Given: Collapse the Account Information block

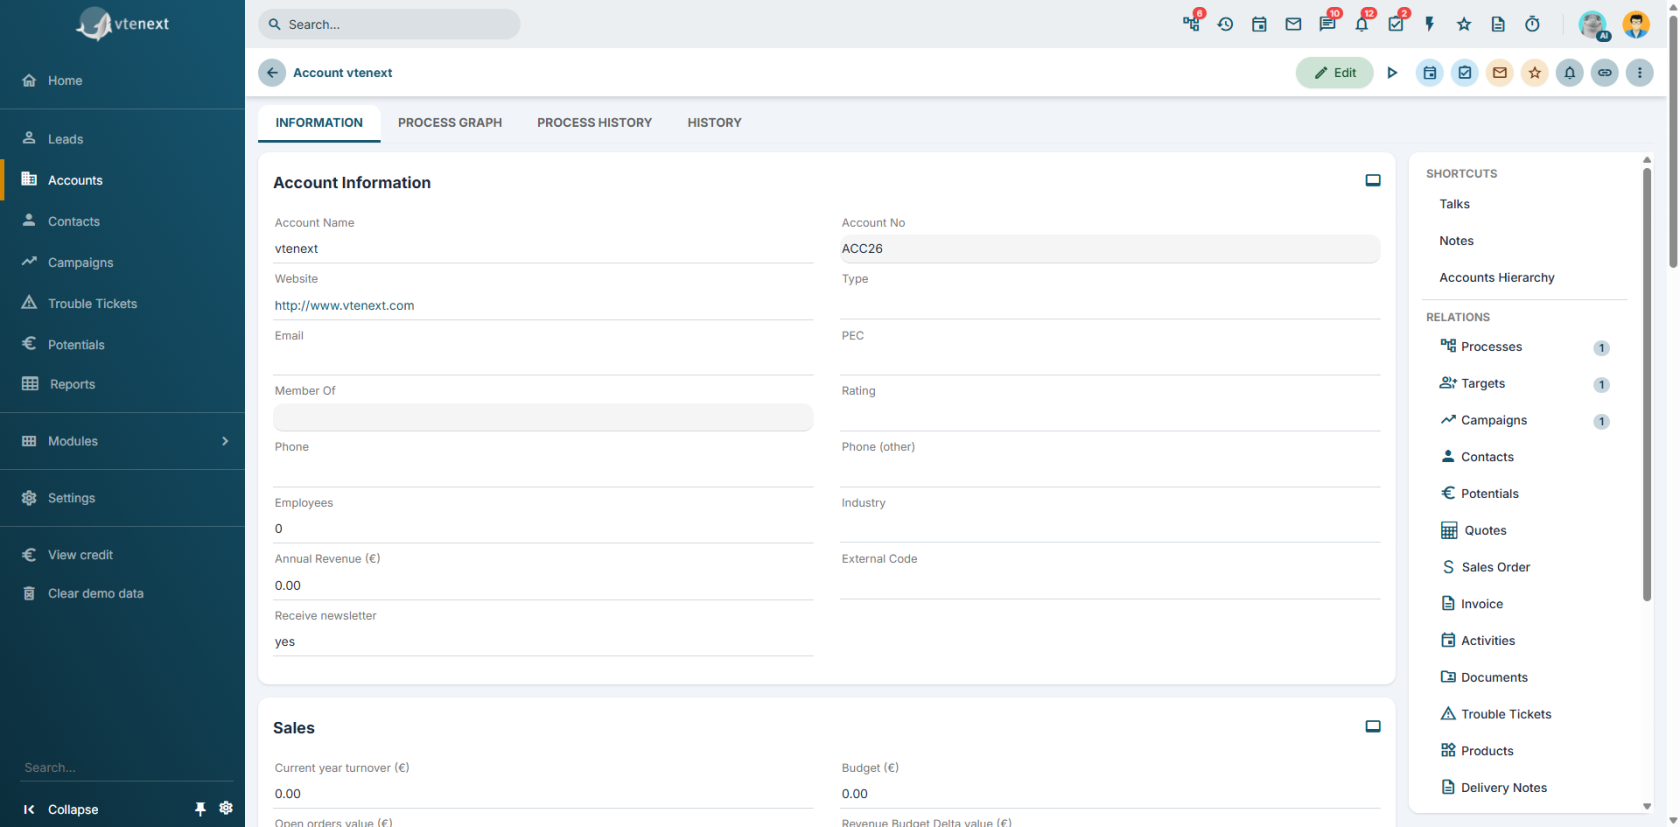Looking at the screenshot, I should [1373, 181].
